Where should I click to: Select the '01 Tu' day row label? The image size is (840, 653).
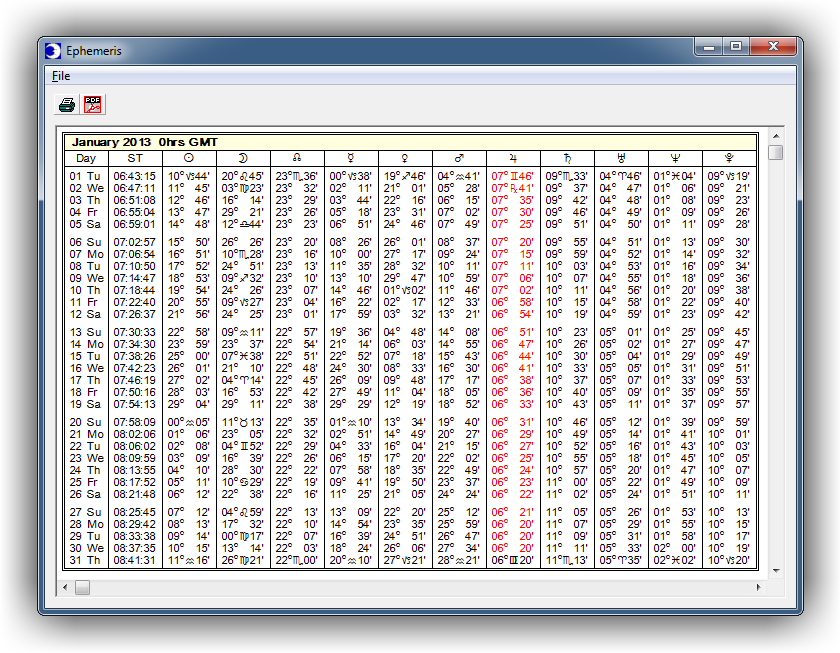click(85, 176)
